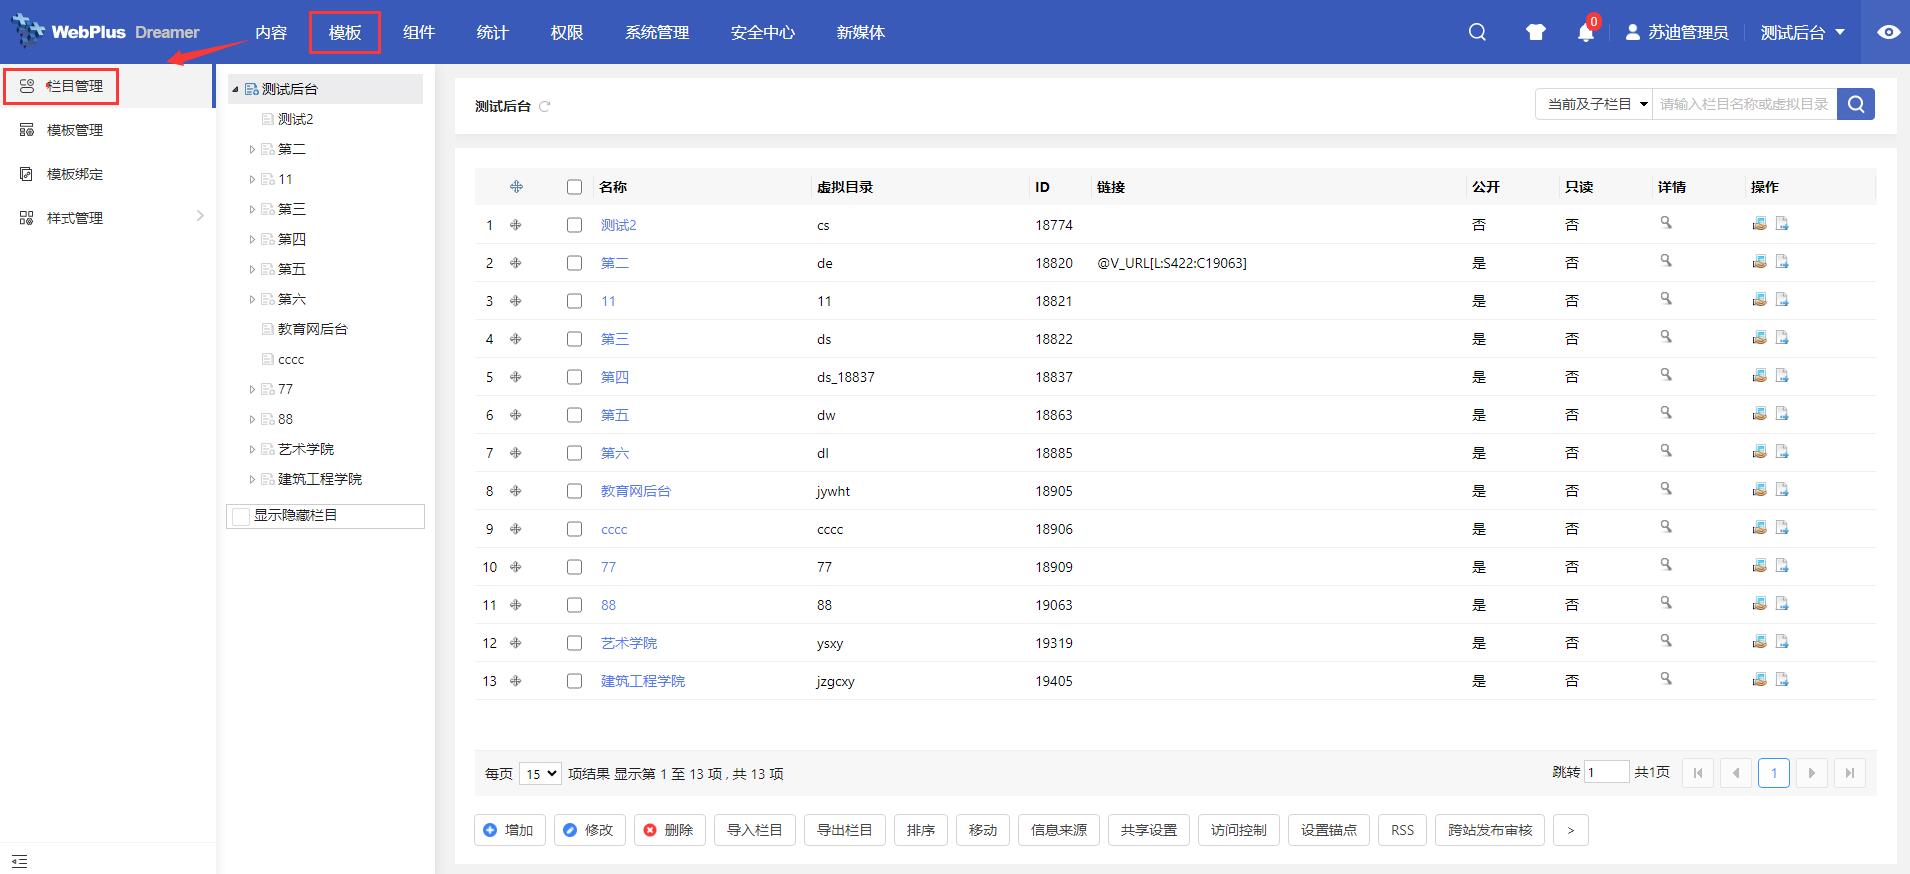This screenshot has height=874, width=1910.
Task: Open the 组件 top menu
Action: (419, 32)
